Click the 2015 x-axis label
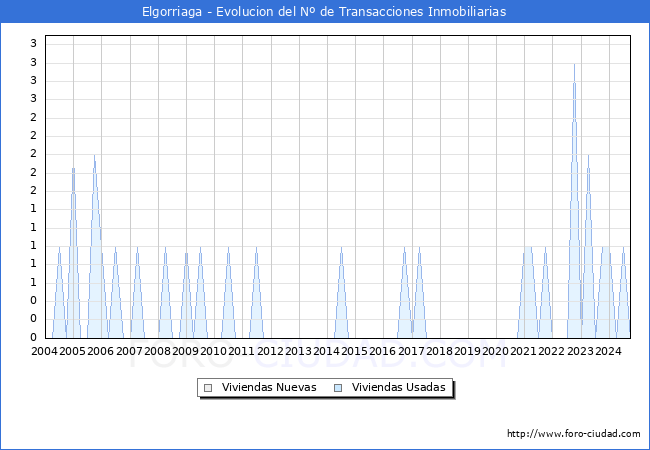The width and height of the screenshot is (650, 450). point(354,351)
